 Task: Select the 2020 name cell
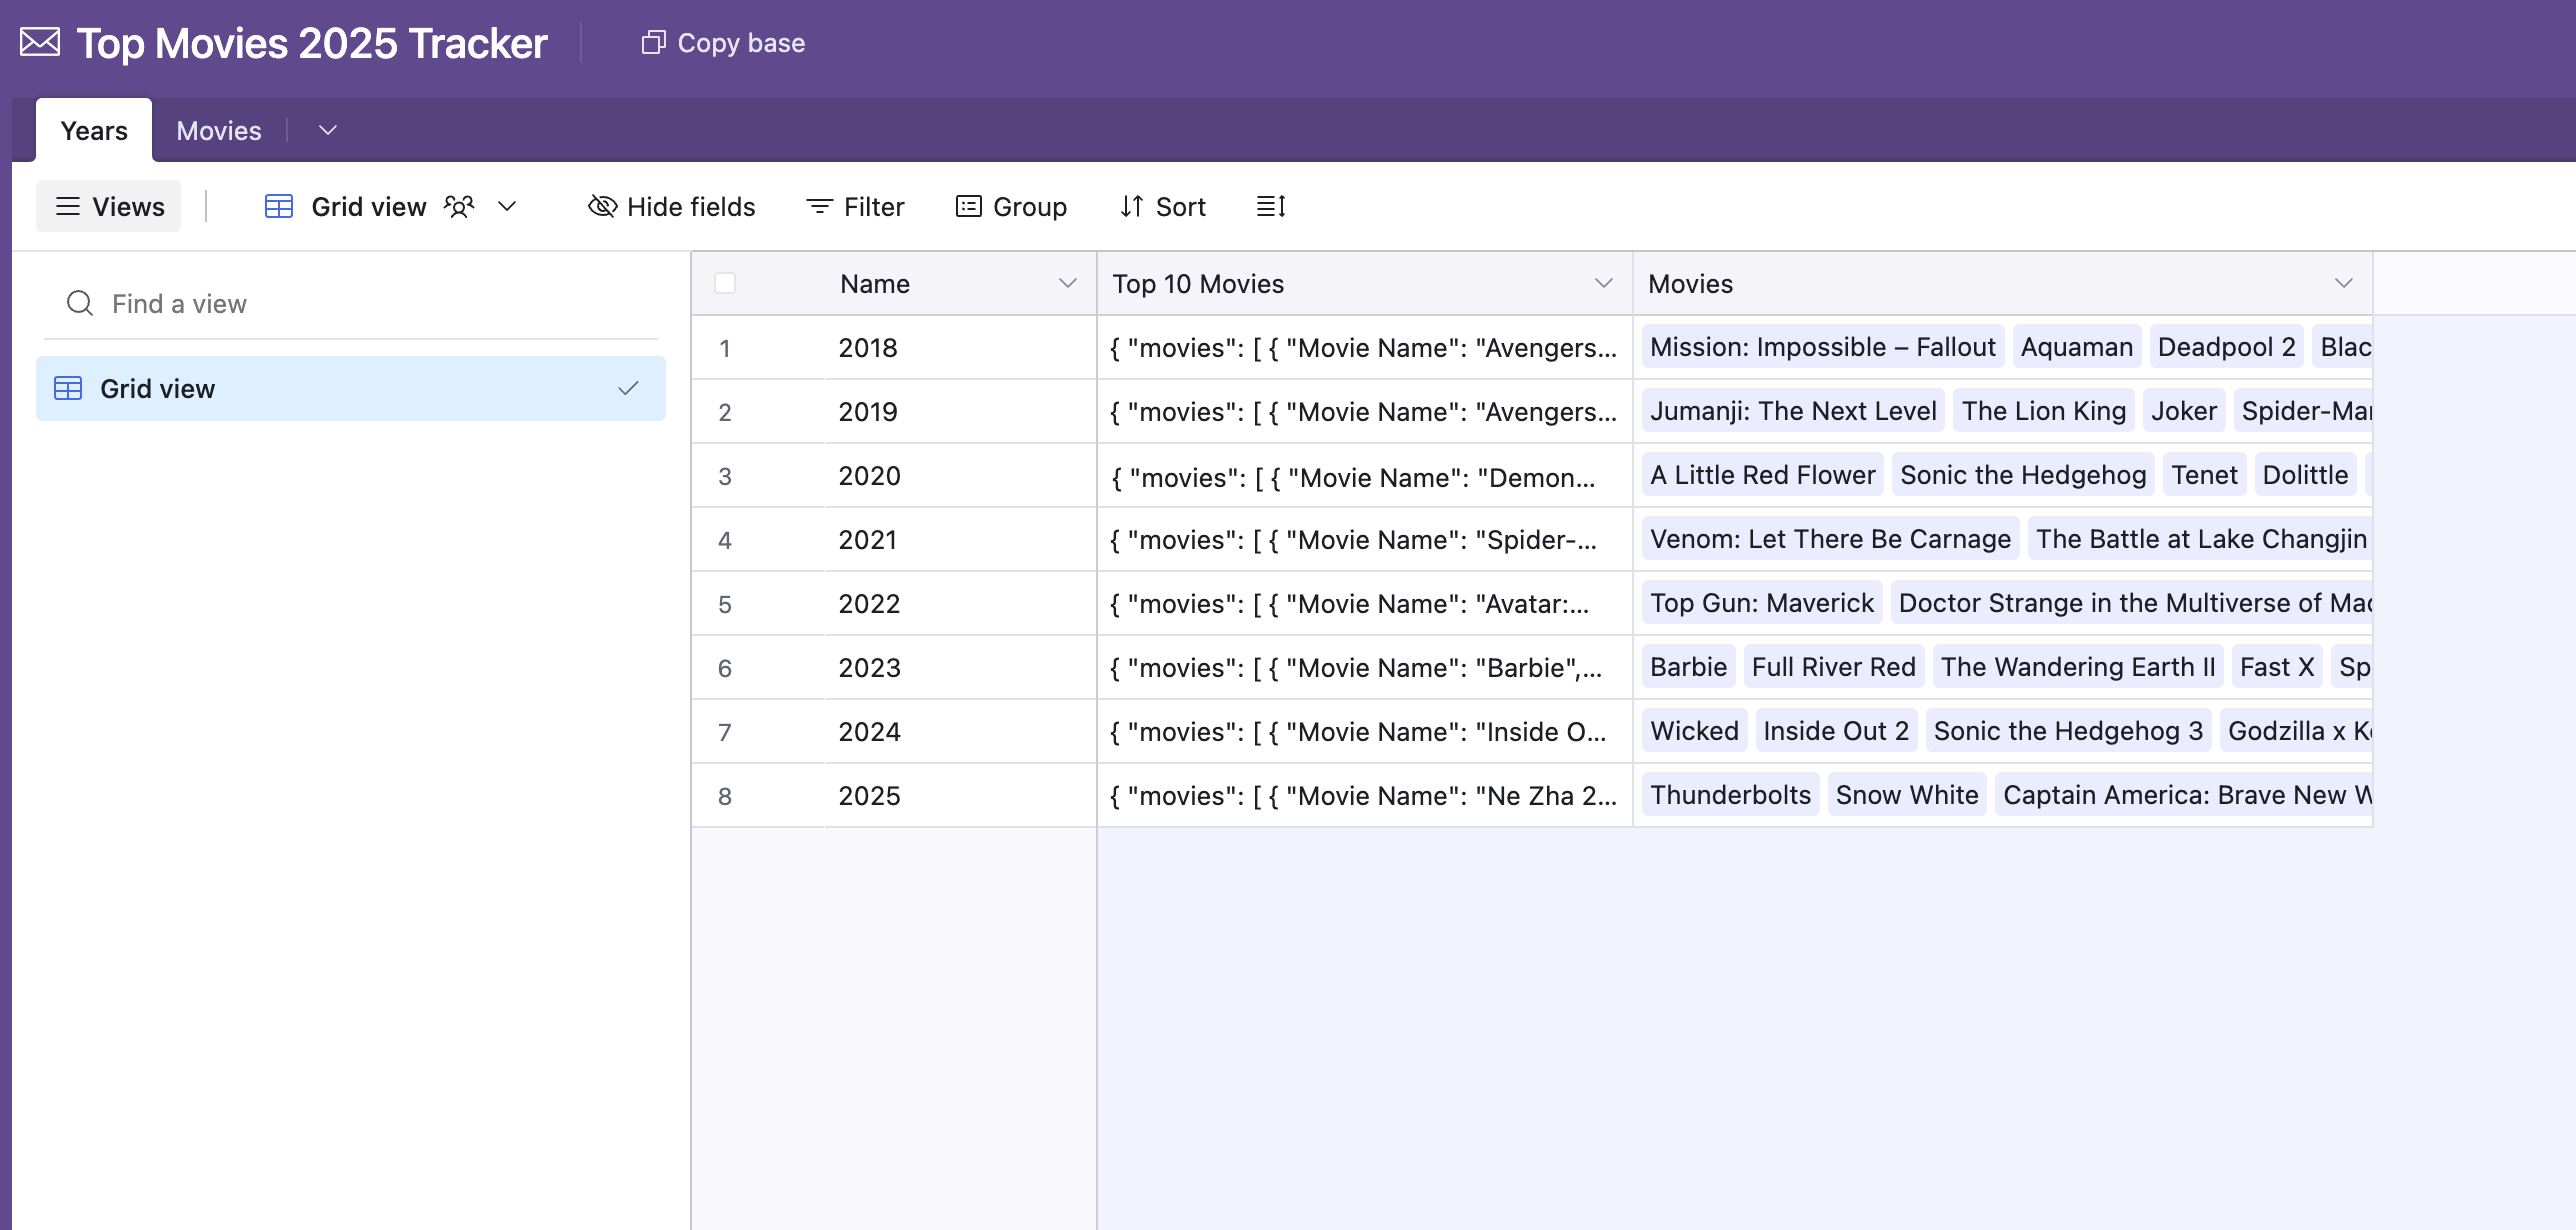[961, 475]
